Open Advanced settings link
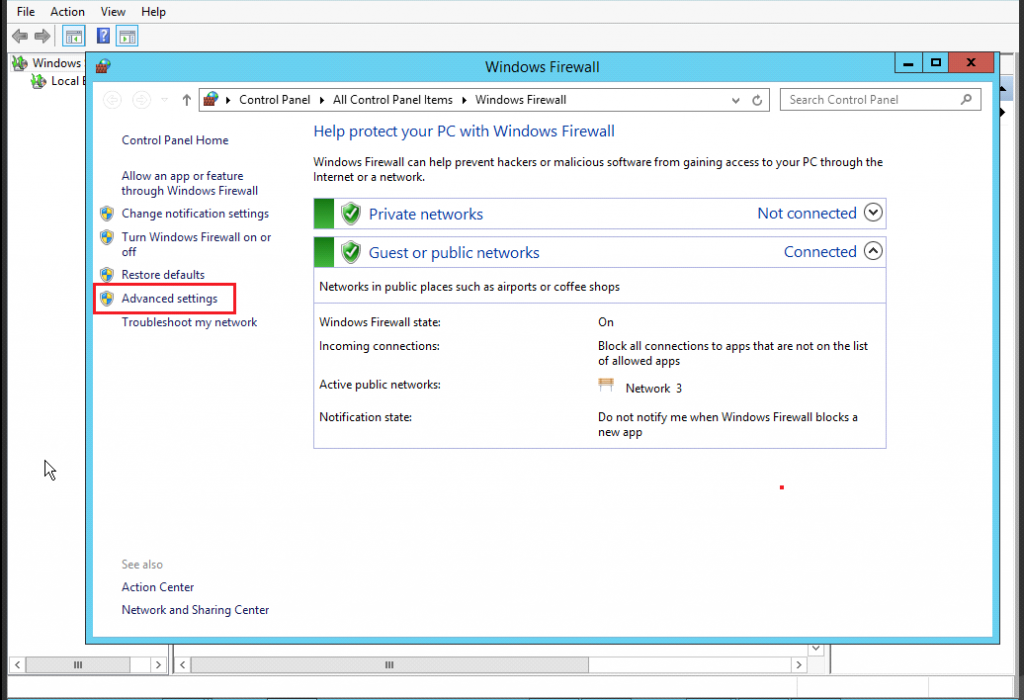This screenshot has width=1024, height=700. click(x=169, y=298)
